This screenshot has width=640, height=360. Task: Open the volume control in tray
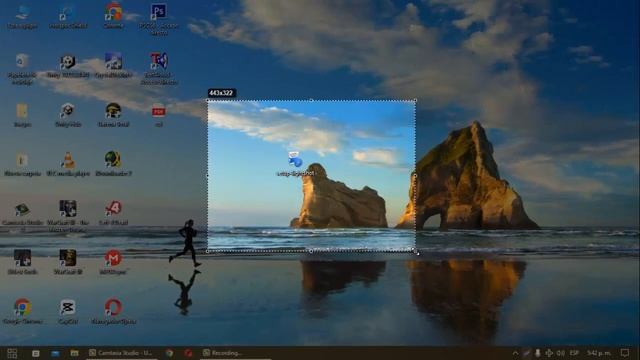(561, 353)
